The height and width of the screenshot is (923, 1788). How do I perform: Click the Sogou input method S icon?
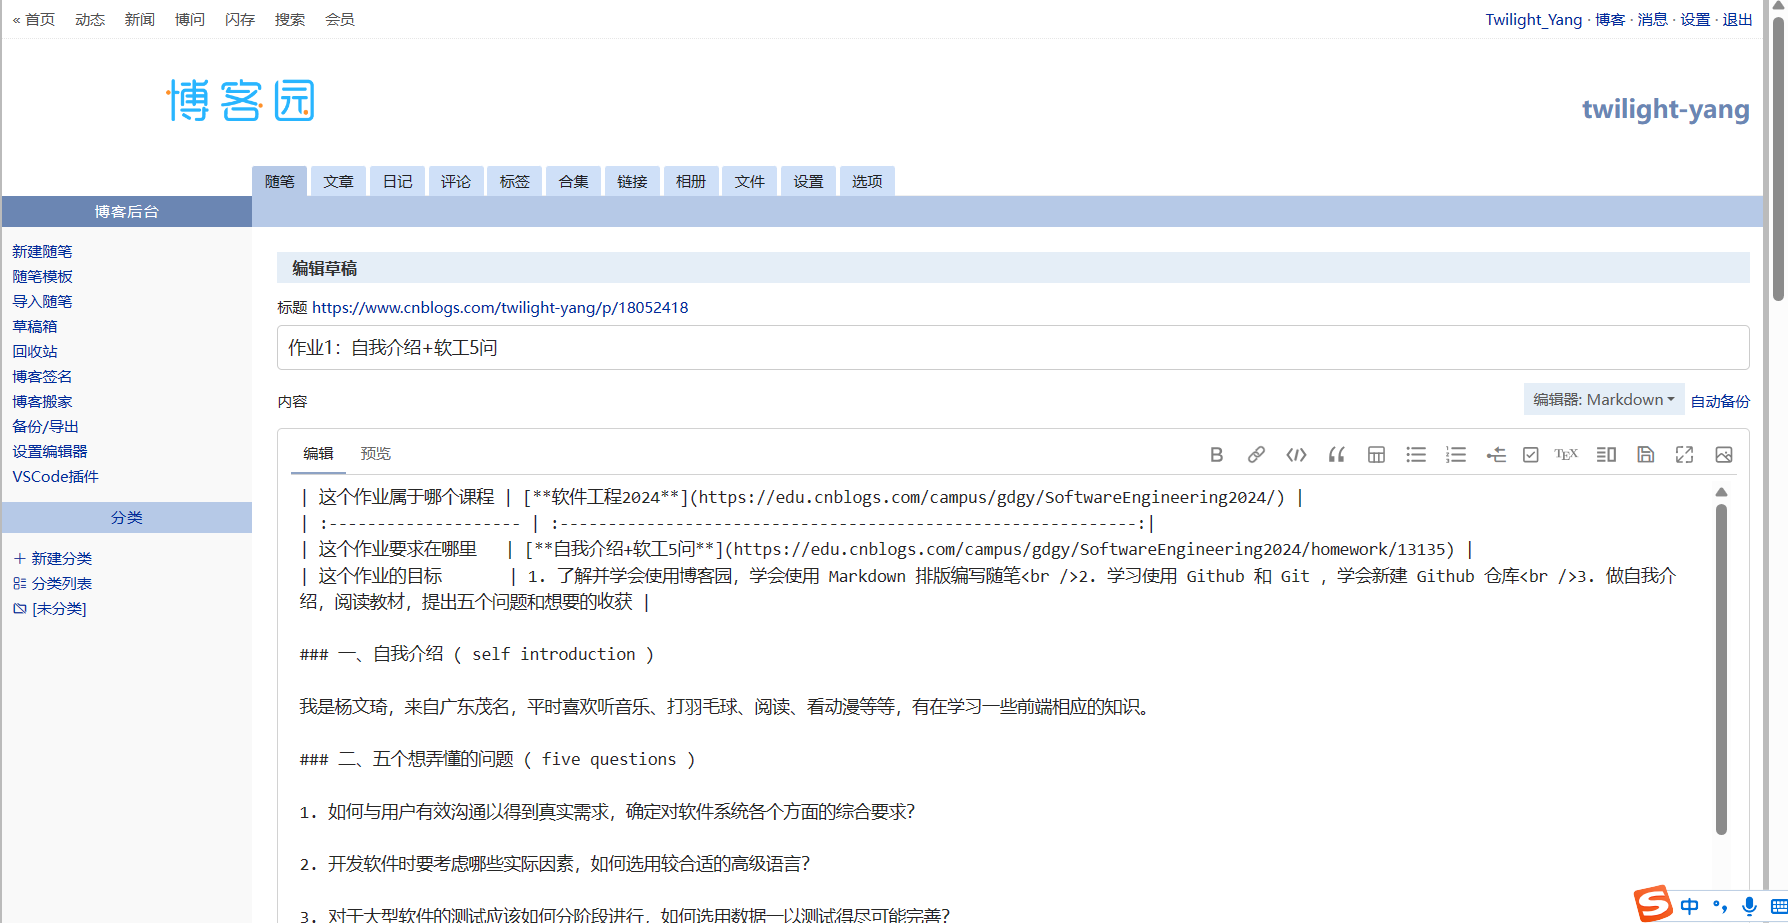click(x=1653, y=904)
